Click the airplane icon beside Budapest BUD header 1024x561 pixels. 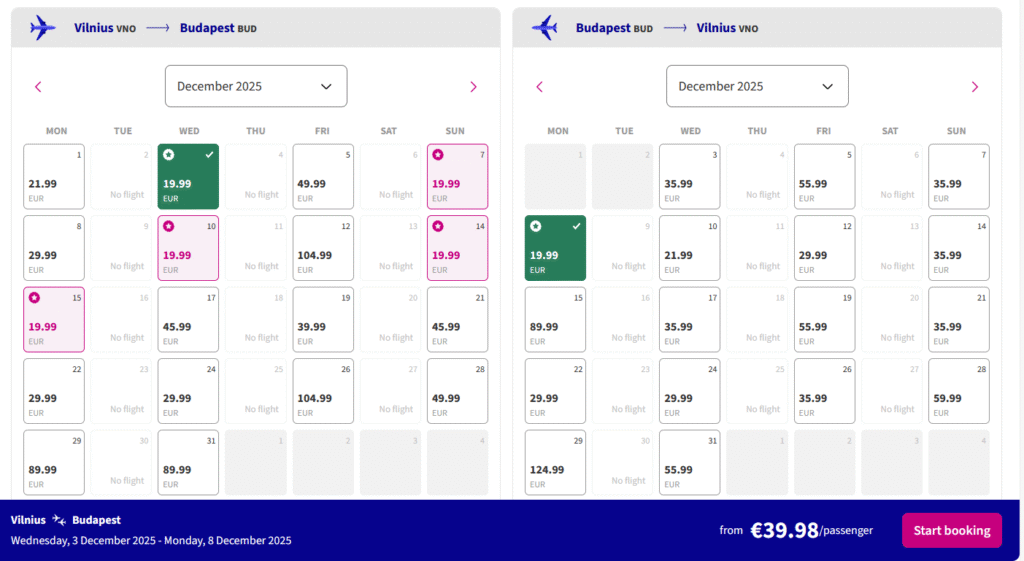(x=544, y=27)
